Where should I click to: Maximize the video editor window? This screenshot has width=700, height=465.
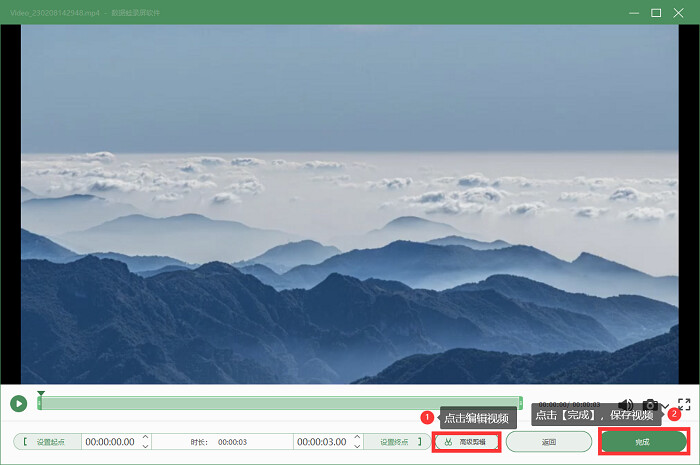point(656,13)
